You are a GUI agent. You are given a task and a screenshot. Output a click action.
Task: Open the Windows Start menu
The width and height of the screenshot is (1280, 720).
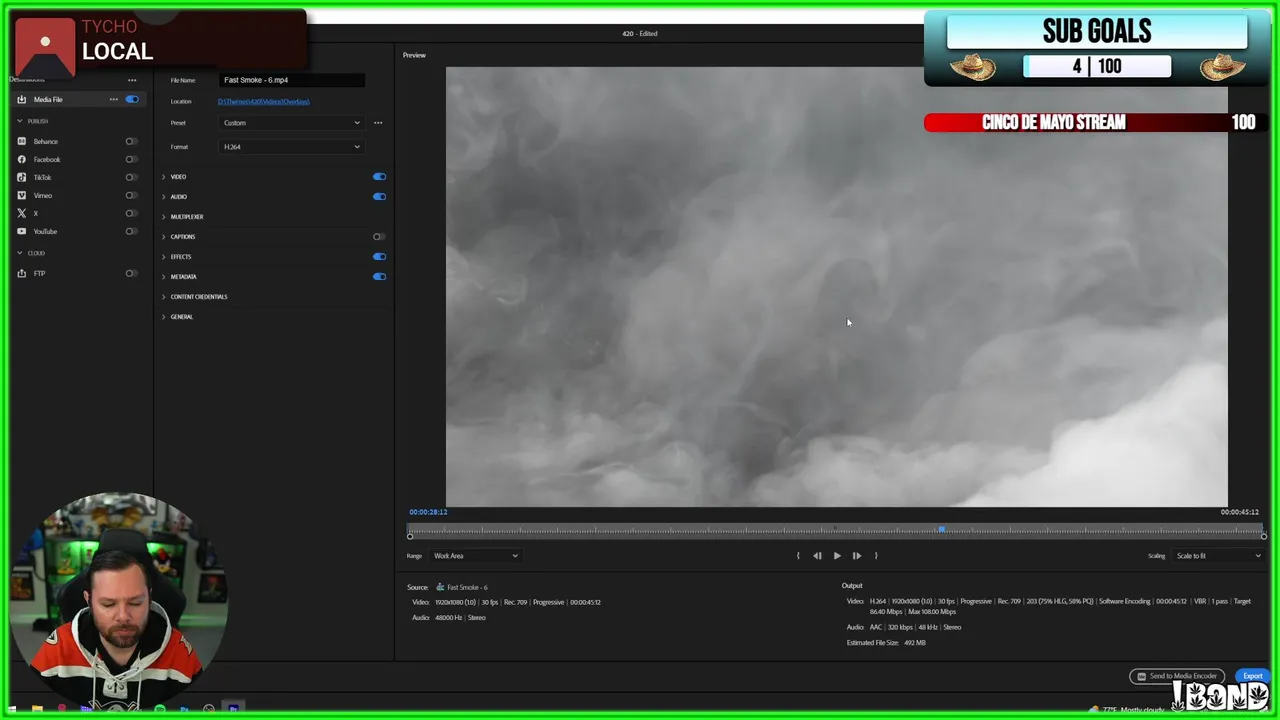14,709
